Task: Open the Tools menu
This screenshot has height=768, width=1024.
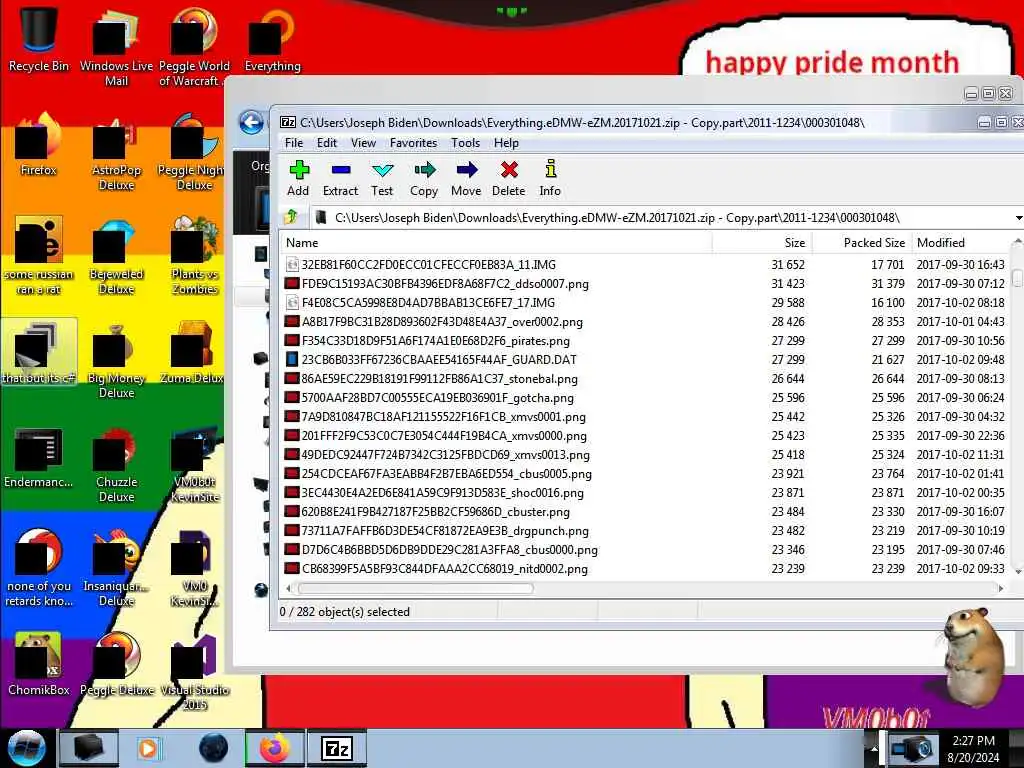Action: [x=465, y=143]
